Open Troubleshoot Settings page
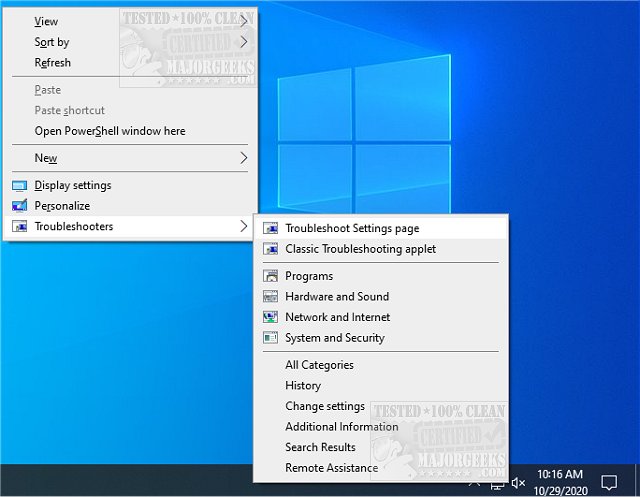The image size is (640, 497). (352, 228)
